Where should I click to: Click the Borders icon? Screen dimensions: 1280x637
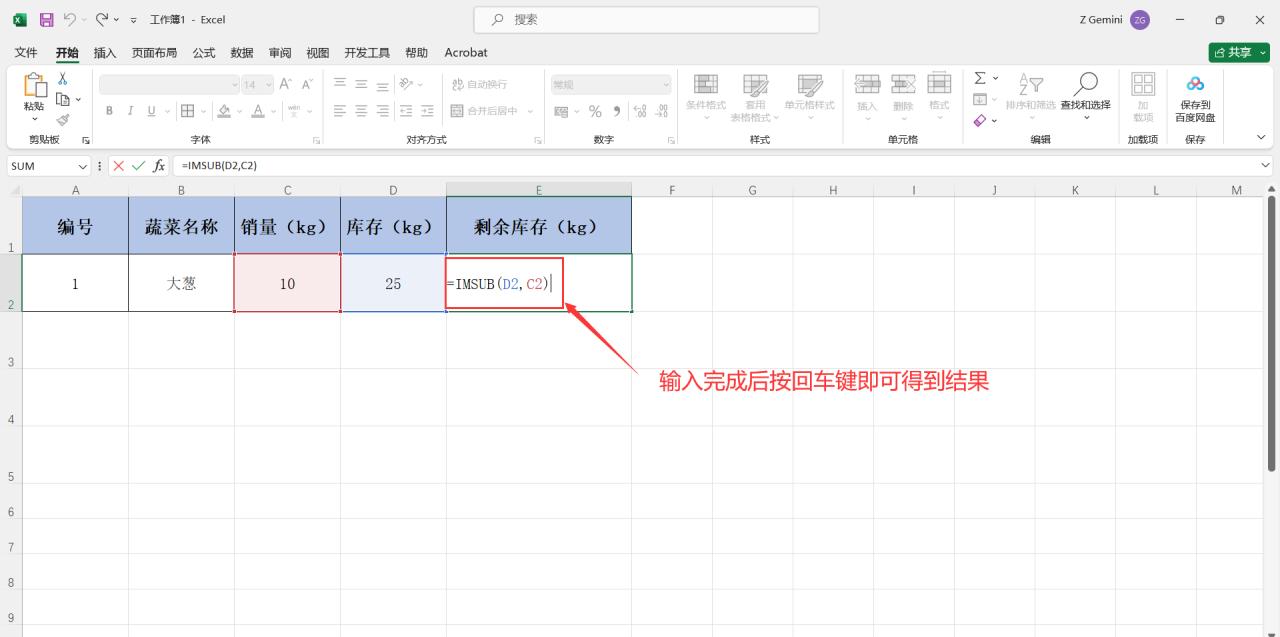[187, 111]
